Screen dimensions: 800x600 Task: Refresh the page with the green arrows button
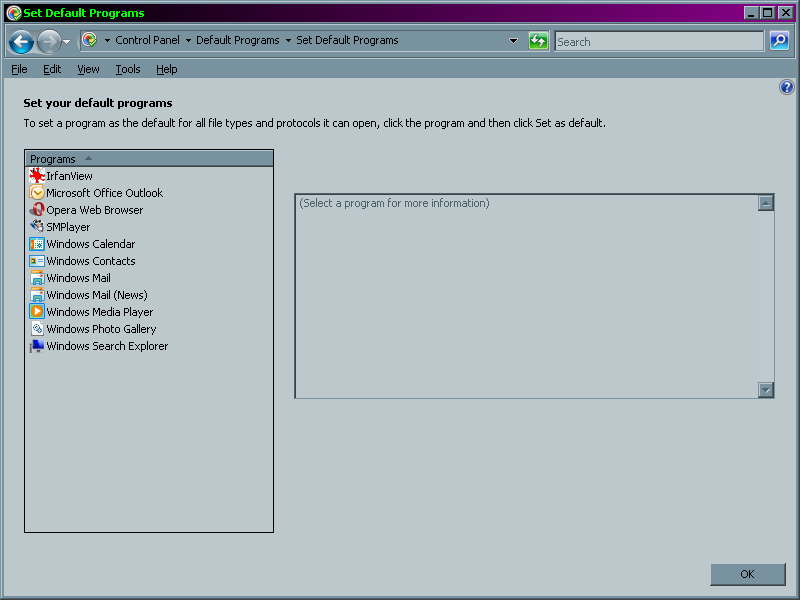pos(538,41)
